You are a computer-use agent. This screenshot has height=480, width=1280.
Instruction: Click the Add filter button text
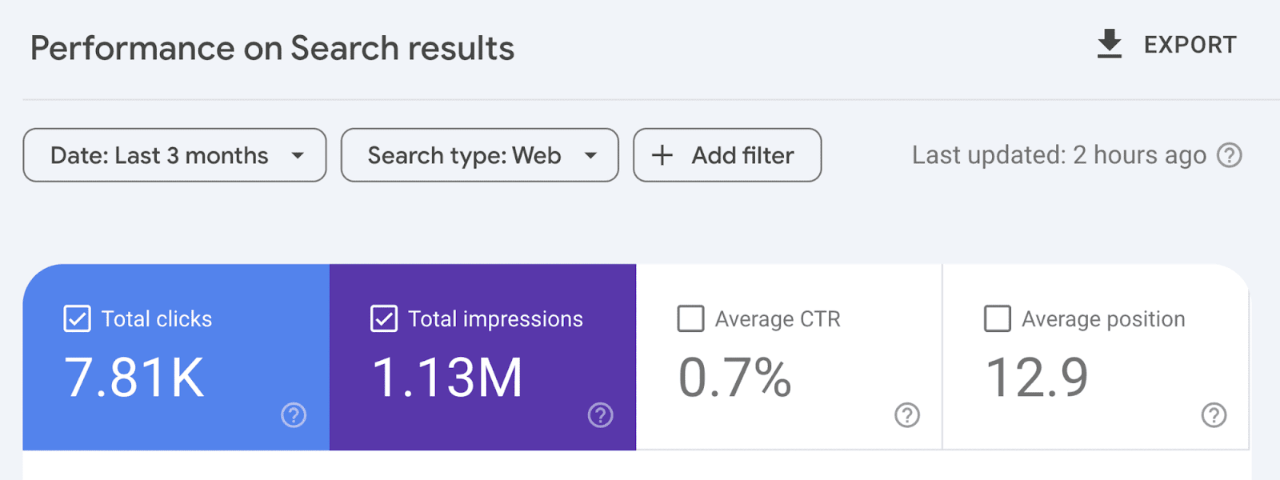coord(743,156)
